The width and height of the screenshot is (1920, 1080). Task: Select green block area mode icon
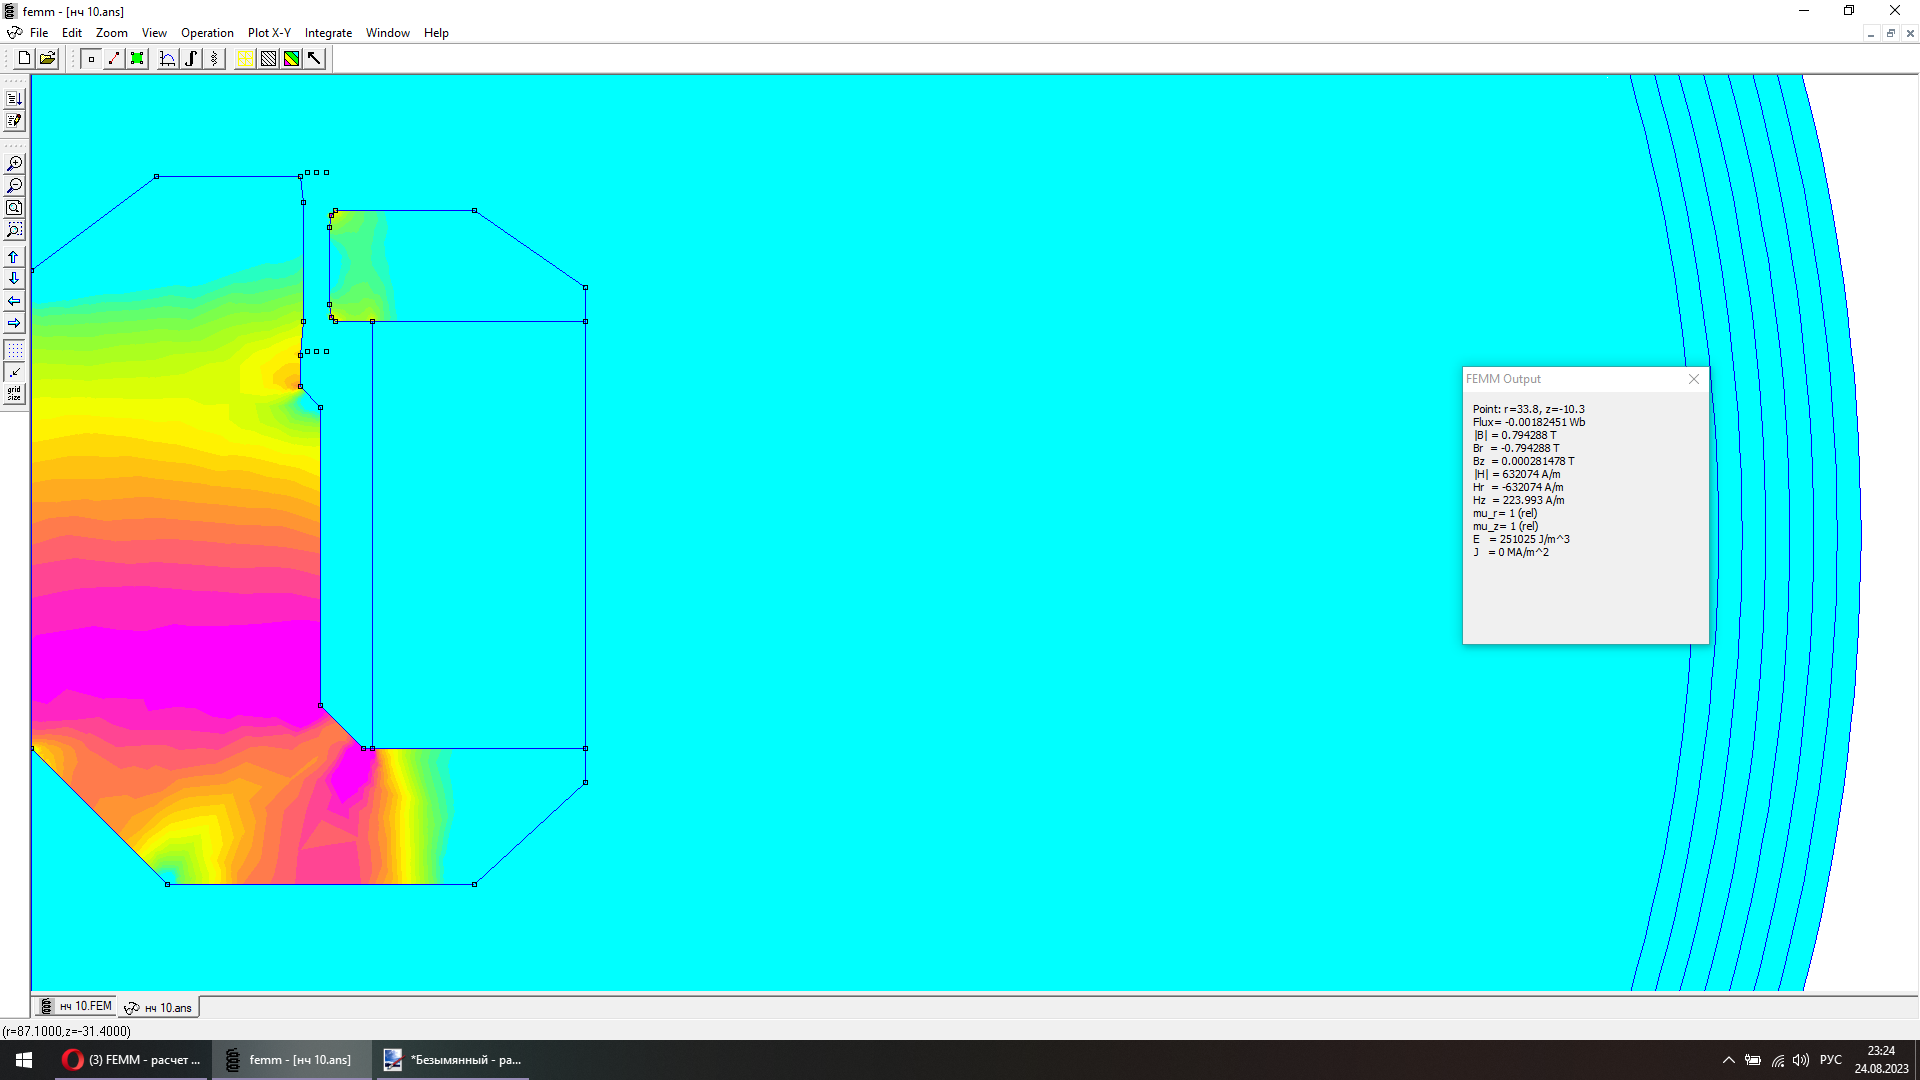pyautogui.click(x=137, y=59)
